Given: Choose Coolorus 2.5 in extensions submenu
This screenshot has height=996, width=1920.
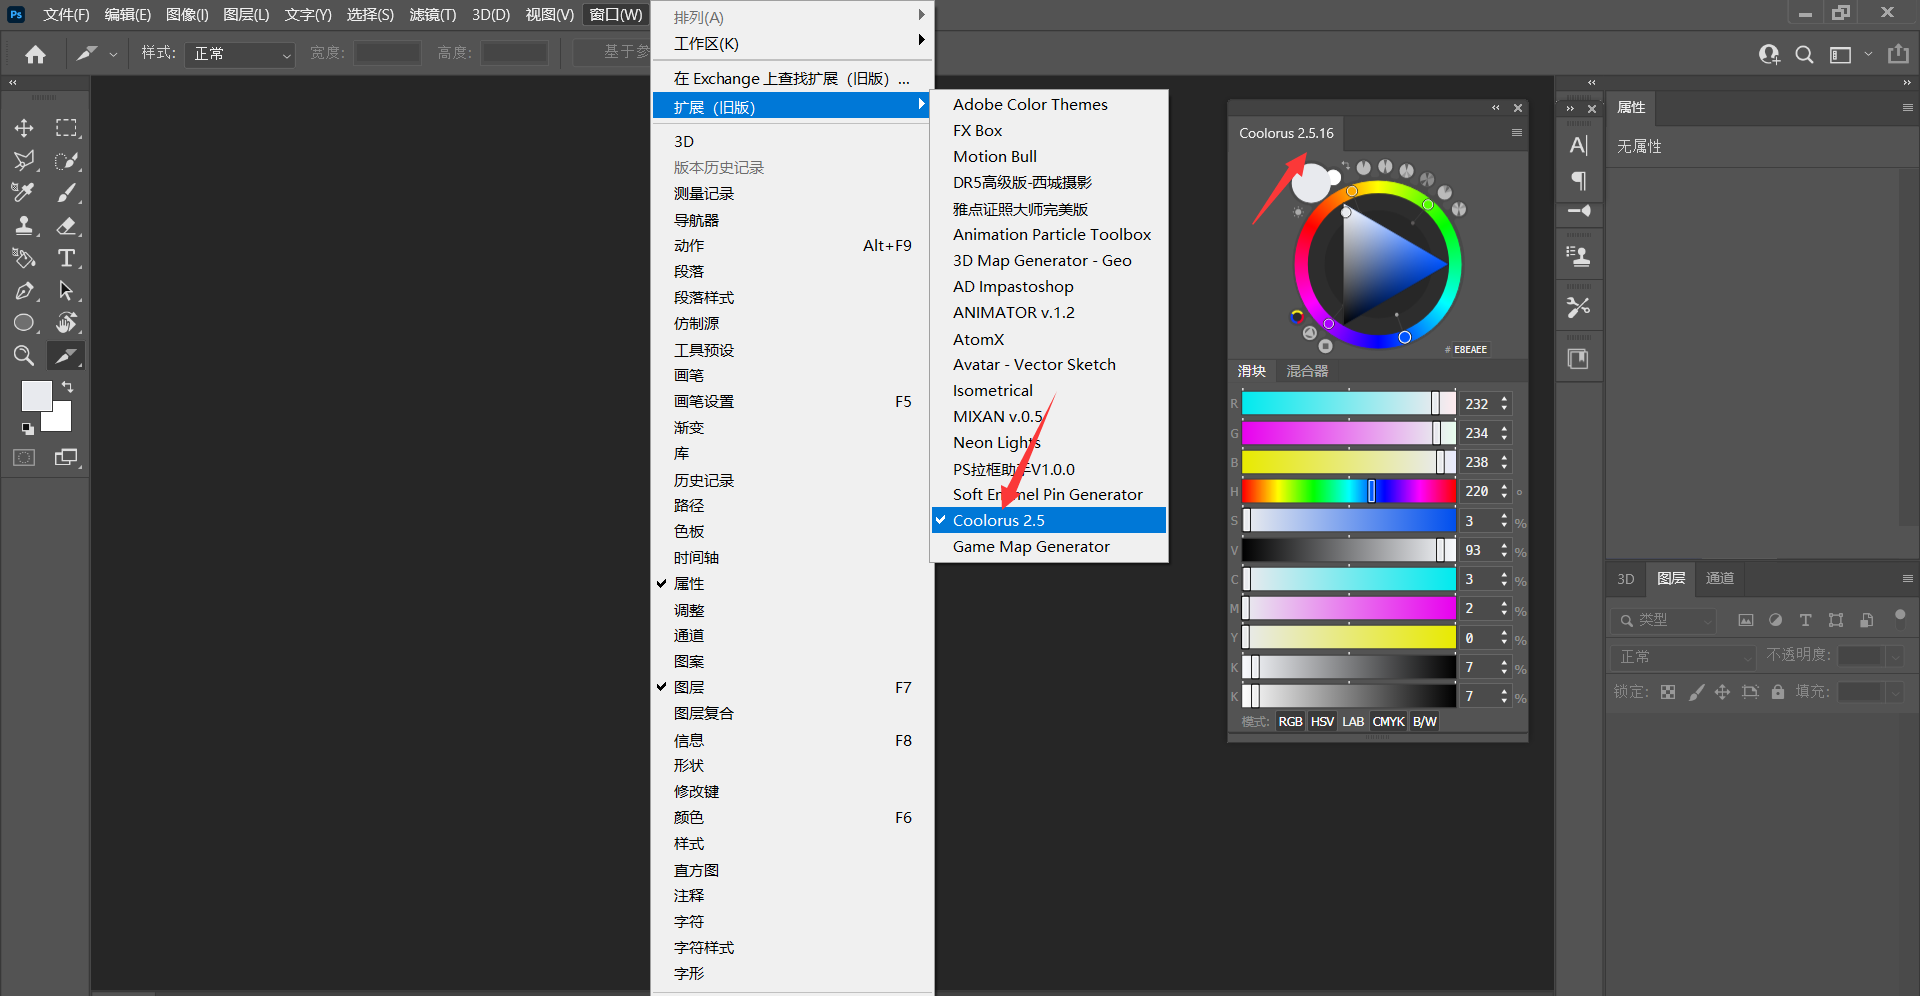Looking at the screenshot, I should [1049, 520].
